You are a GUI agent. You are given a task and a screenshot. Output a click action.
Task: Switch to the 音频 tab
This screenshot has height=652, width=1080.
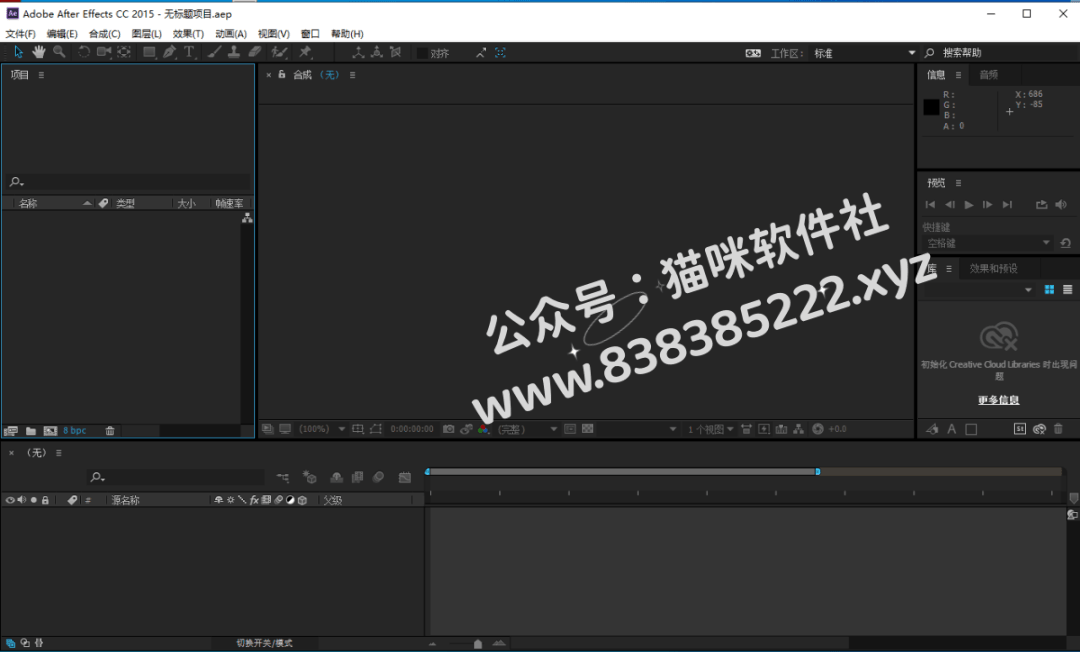pos(988,74)
